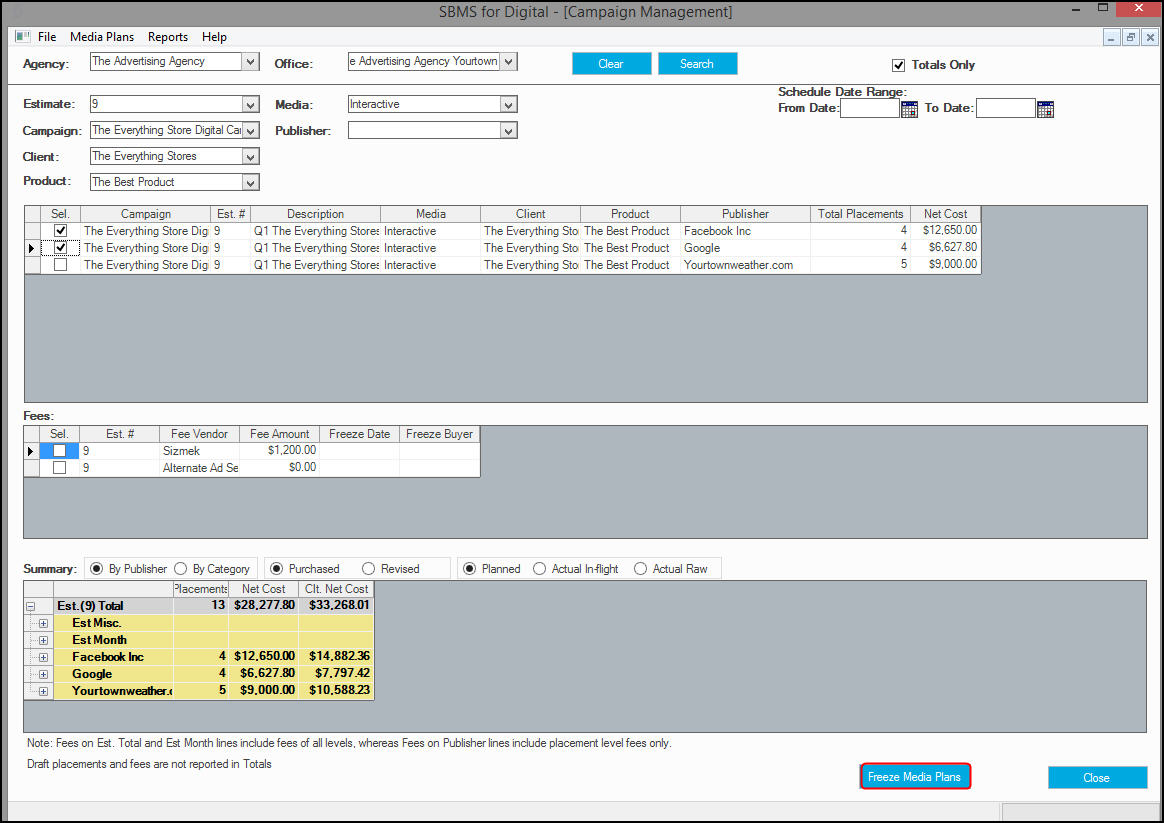Screen dimensions: 1164x823
Task: Open the Agency dropdown list
Action: point(250,62)
